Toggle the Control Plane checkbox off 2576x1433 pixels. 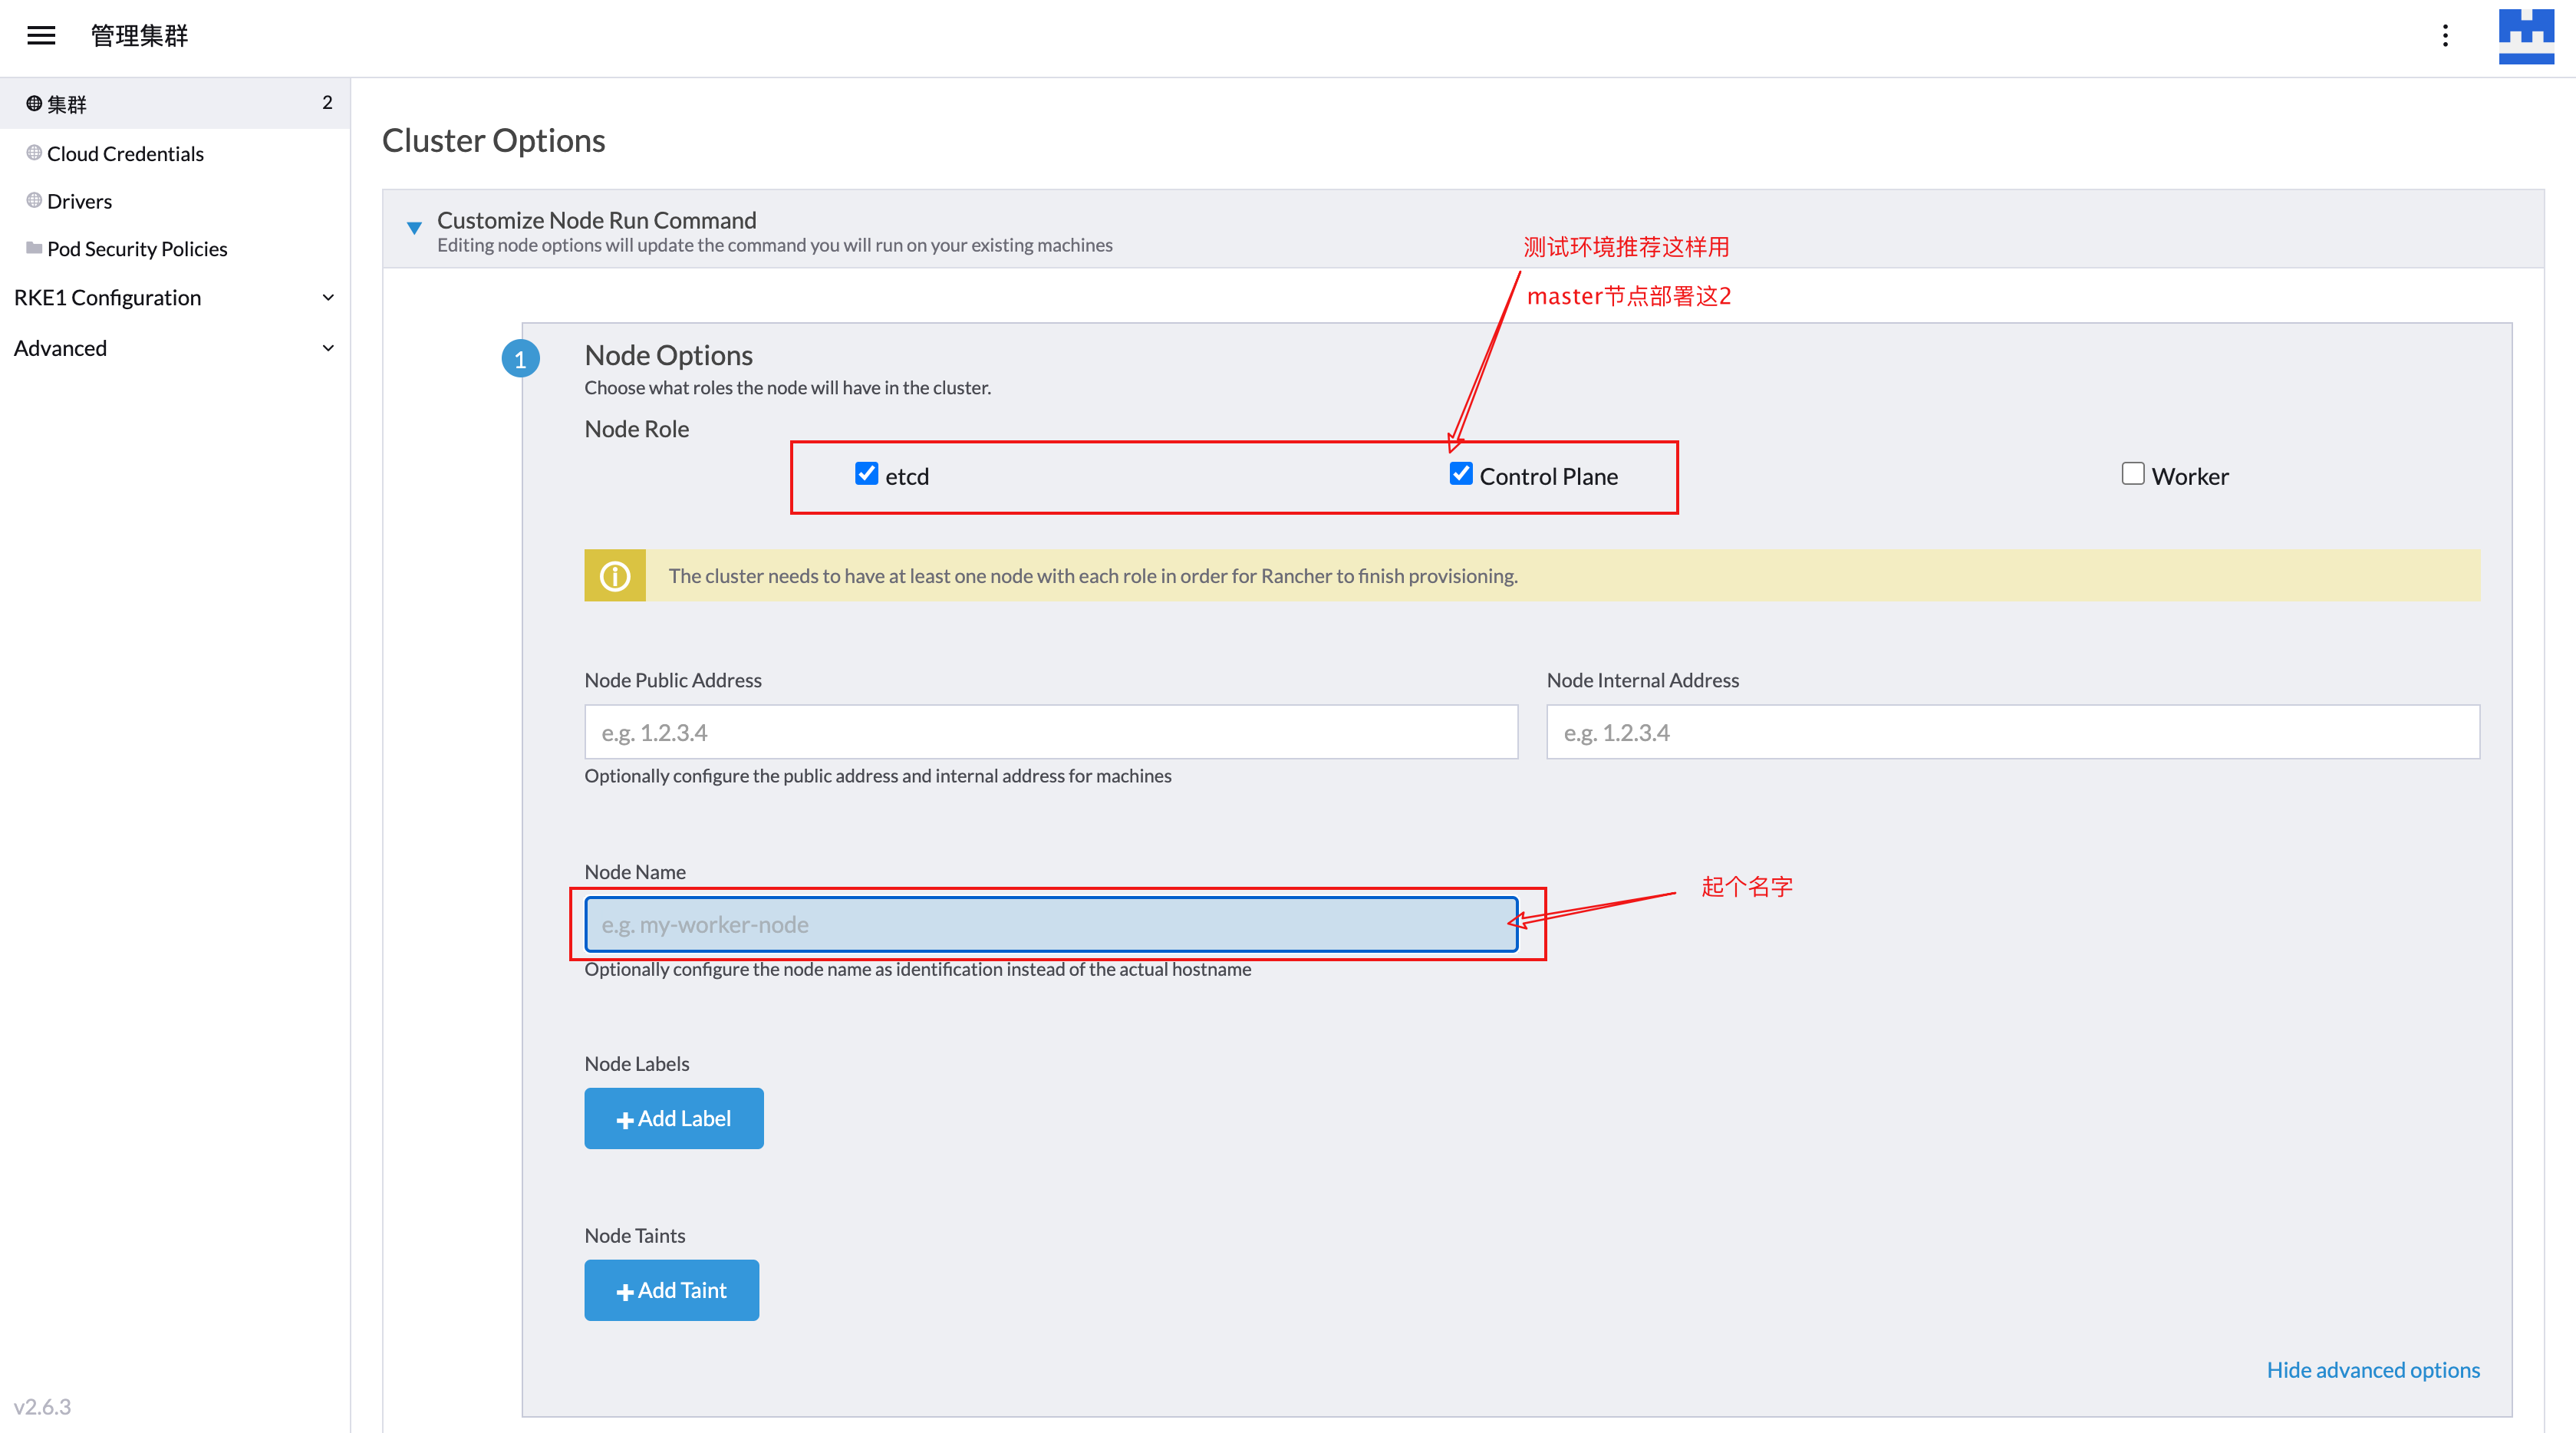[x=1456, y=475]
